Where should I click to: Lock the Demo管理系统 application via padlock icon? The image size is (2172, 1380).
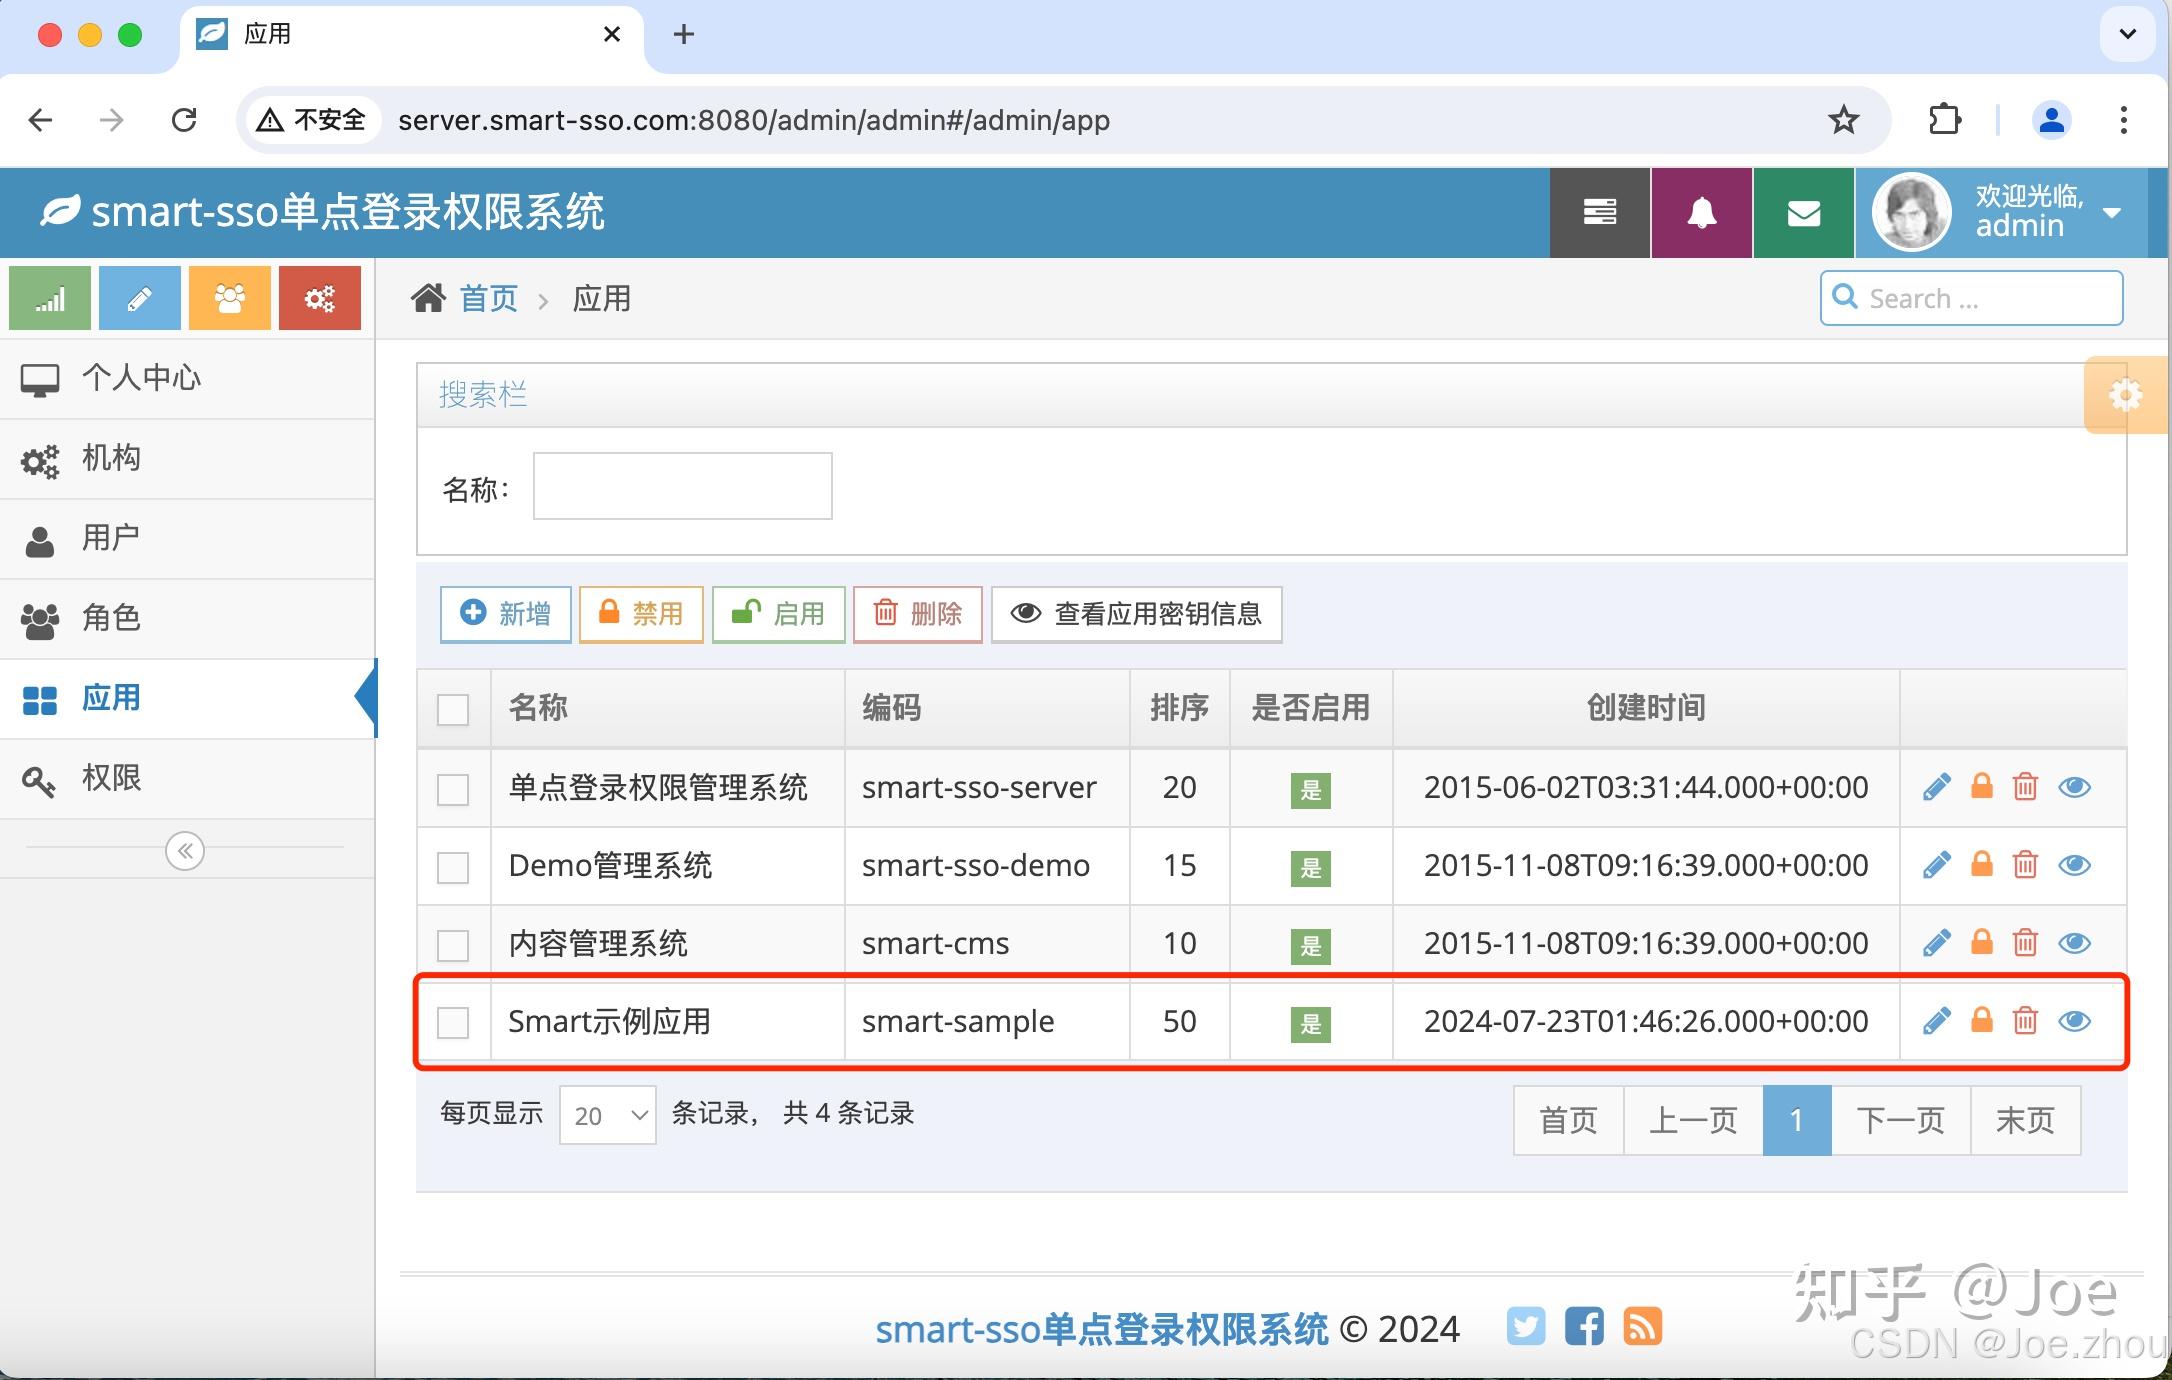1981,865
